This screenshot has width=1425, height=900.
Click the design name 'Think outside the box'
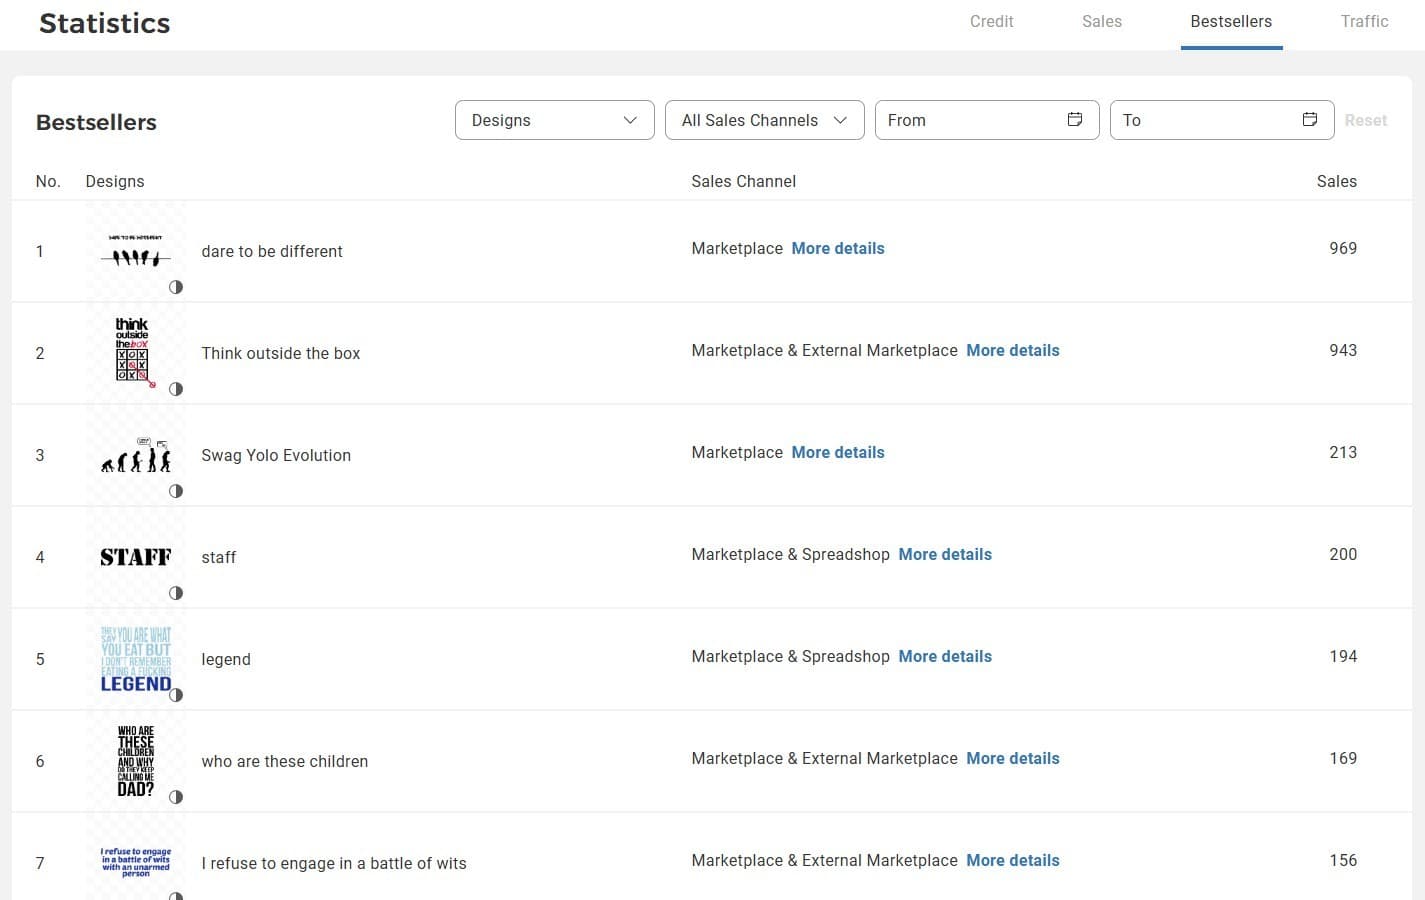coord(281,353)
